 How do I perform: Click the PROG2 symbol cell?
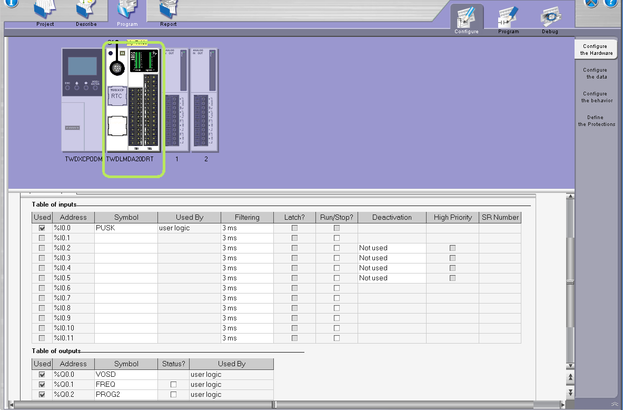pos(126,395)
